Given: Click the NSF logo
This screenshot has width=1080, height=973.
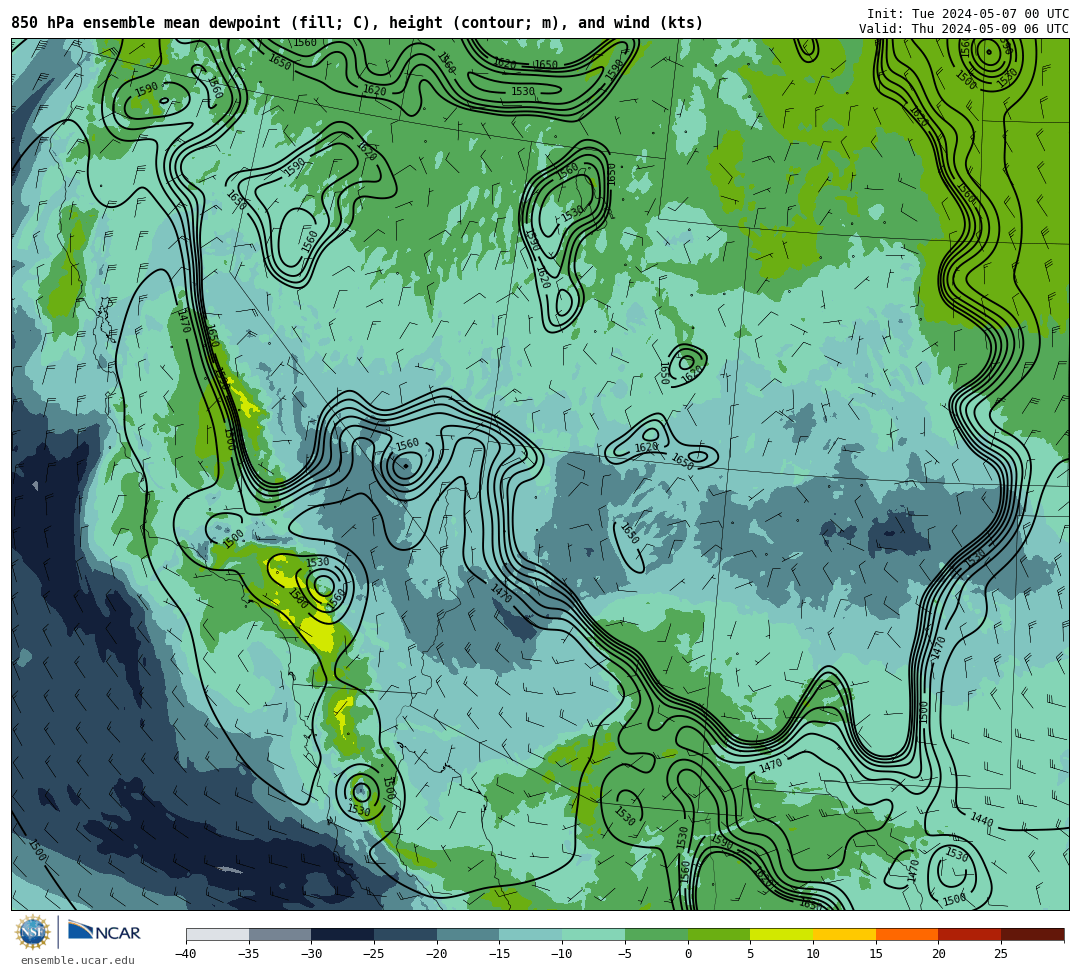Looking at the screenshot, I should [32, 932].
